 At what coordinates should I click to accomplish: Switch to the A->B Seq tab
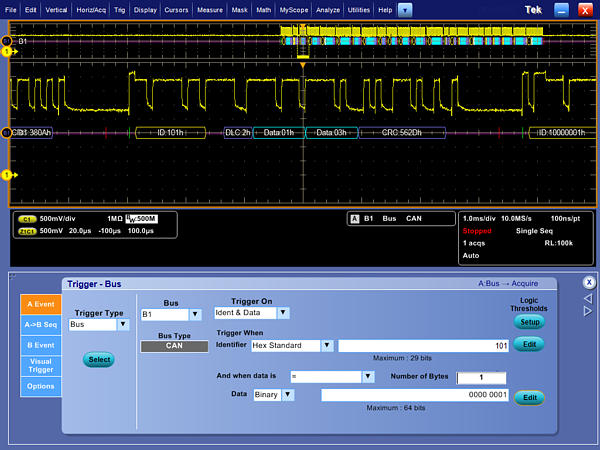pyautogui.click(x=40, y=324)
